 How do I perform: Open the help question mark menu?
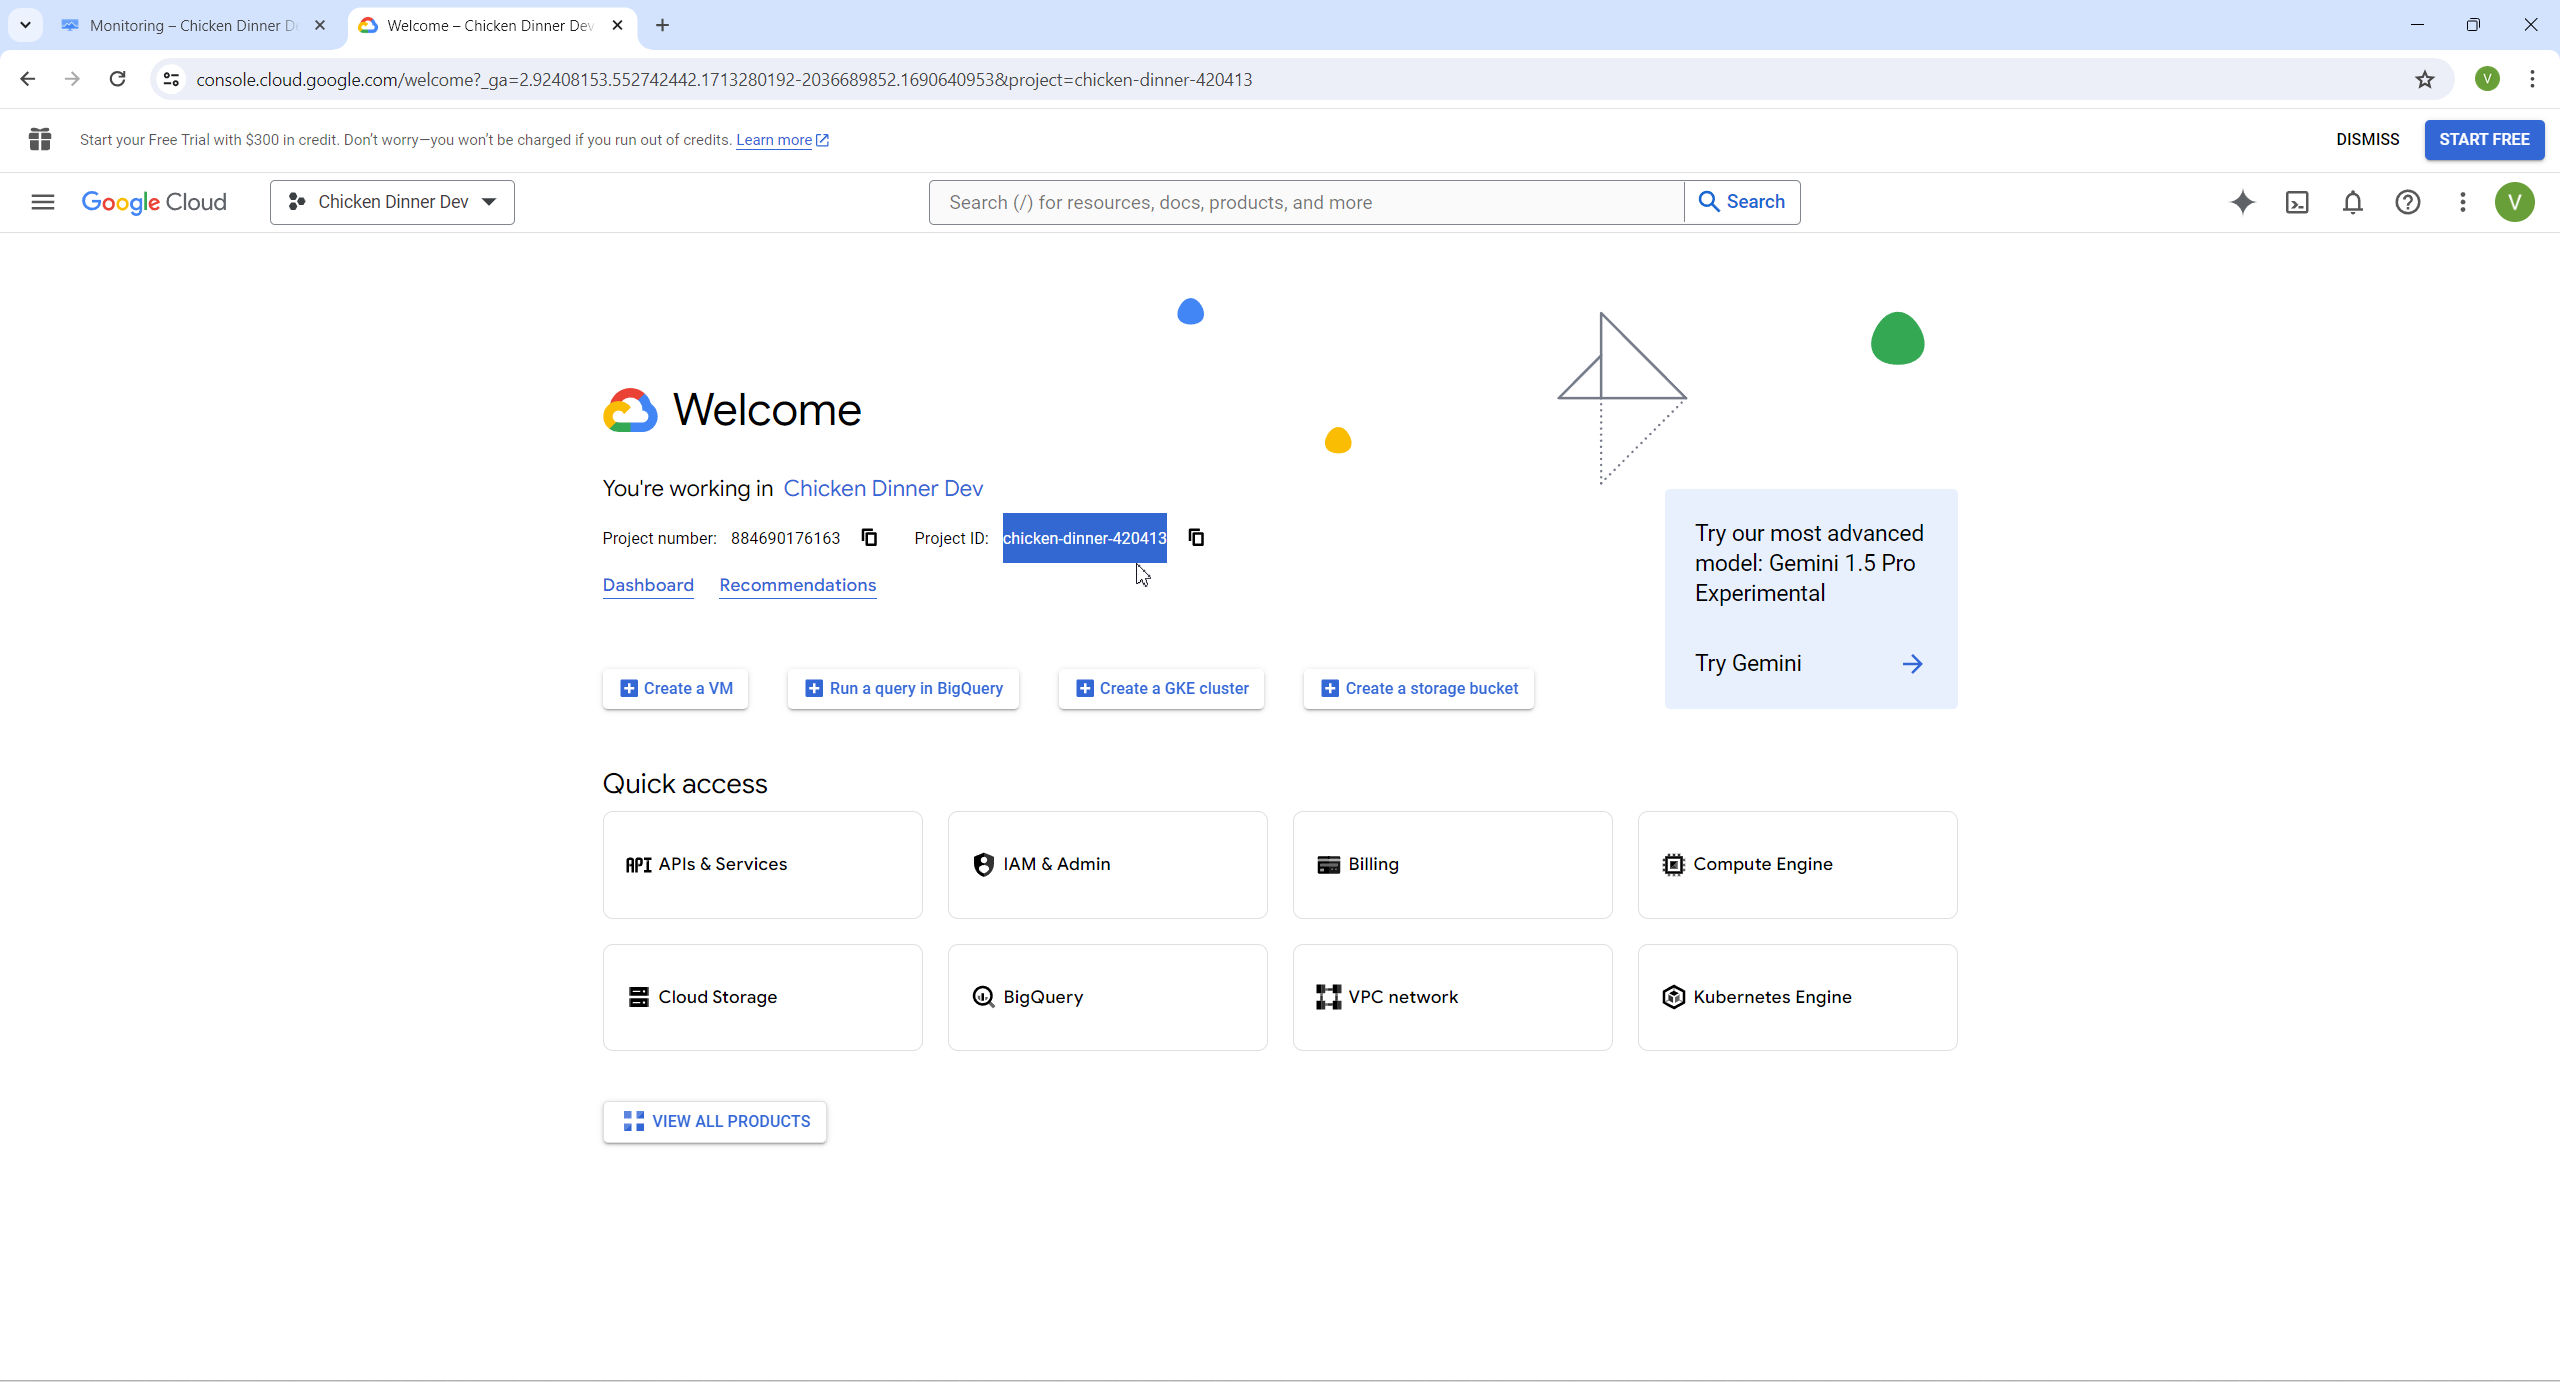point(2407,202)
